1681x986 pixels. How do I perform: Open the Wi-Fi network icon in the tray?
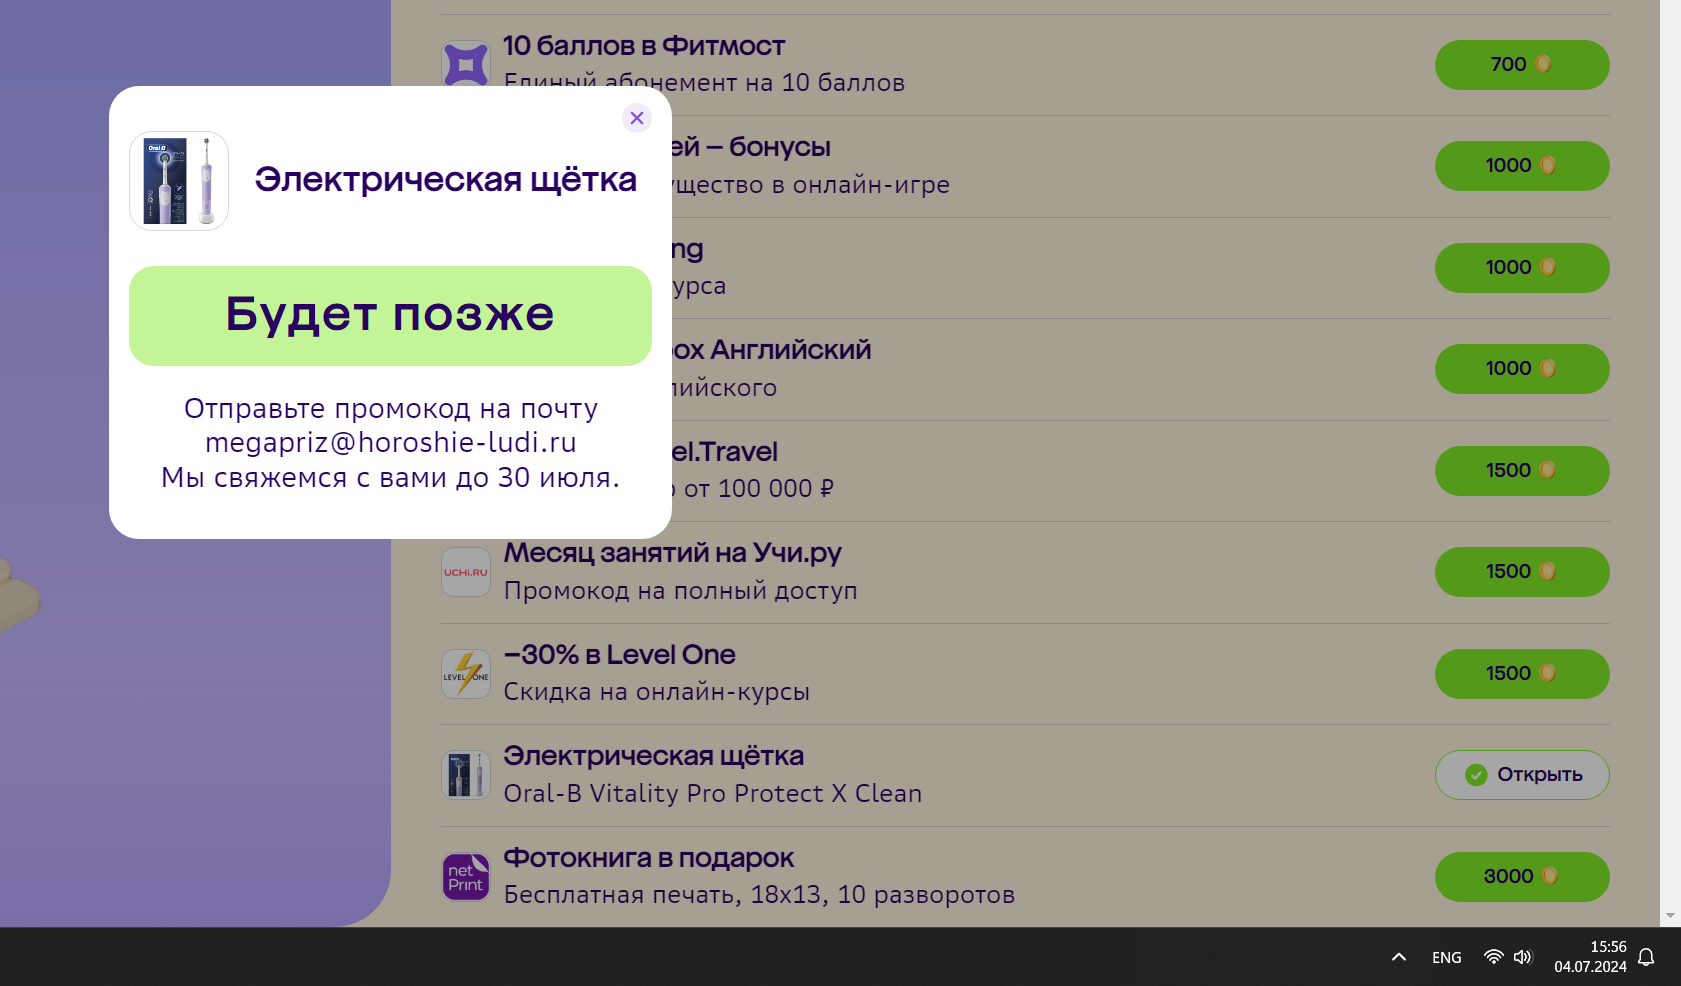1493,957
